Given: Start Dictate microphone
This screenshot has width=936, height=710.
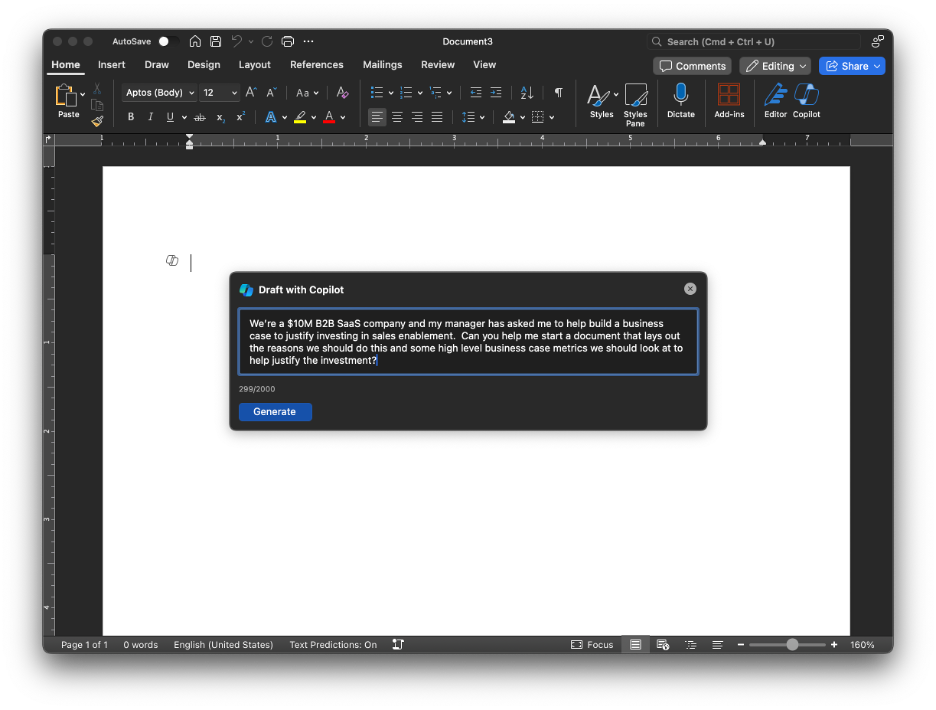Looking at the screenshot, I should pos(681,100).
